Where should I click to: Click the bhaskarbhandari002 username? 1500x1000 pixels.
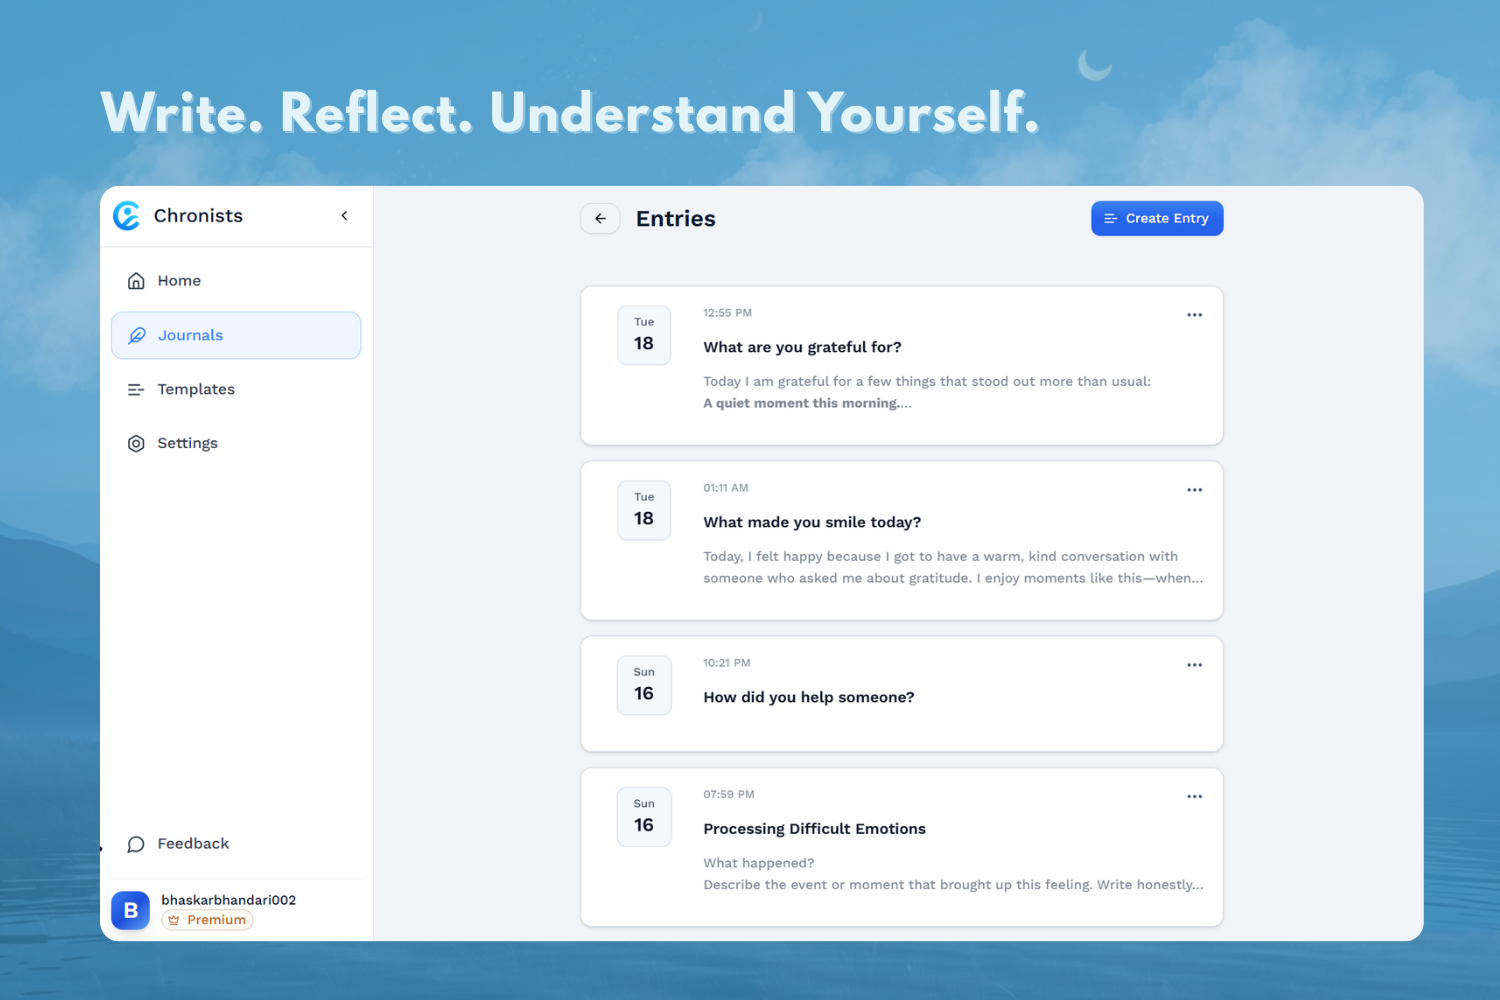[229, 900]
